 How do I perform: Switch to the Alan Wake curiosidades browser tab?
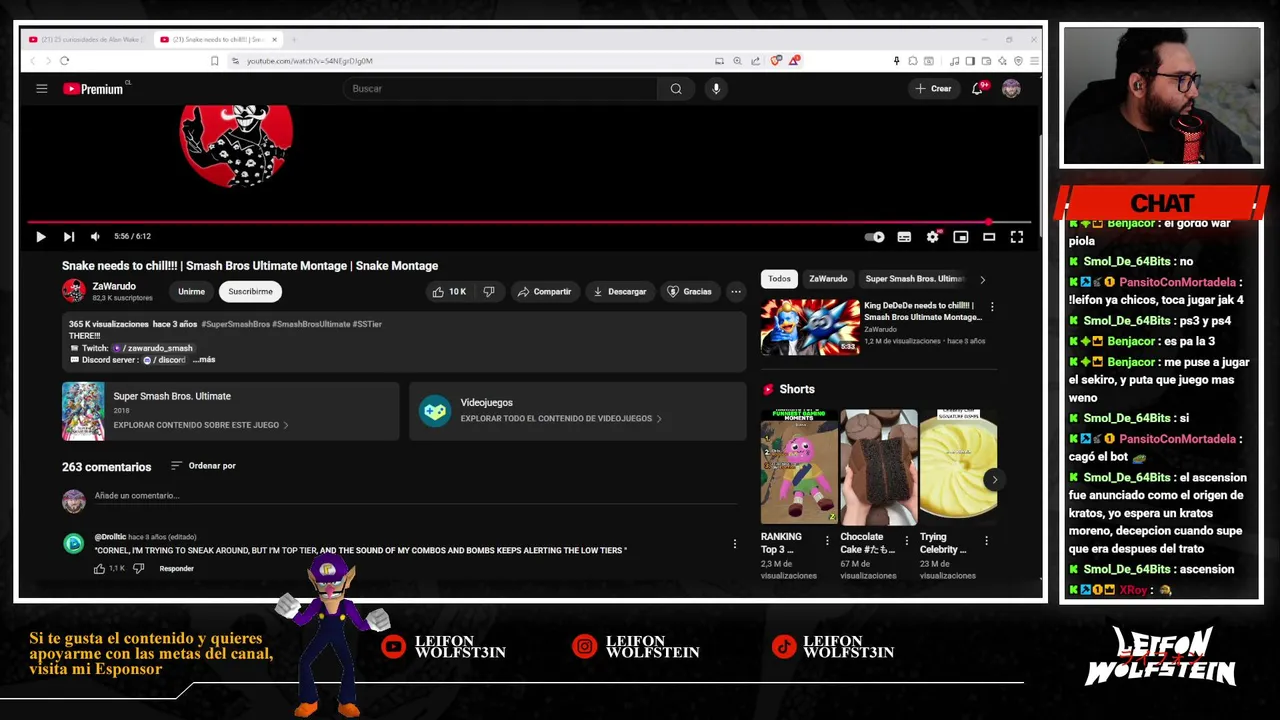(x=87, y=40)
